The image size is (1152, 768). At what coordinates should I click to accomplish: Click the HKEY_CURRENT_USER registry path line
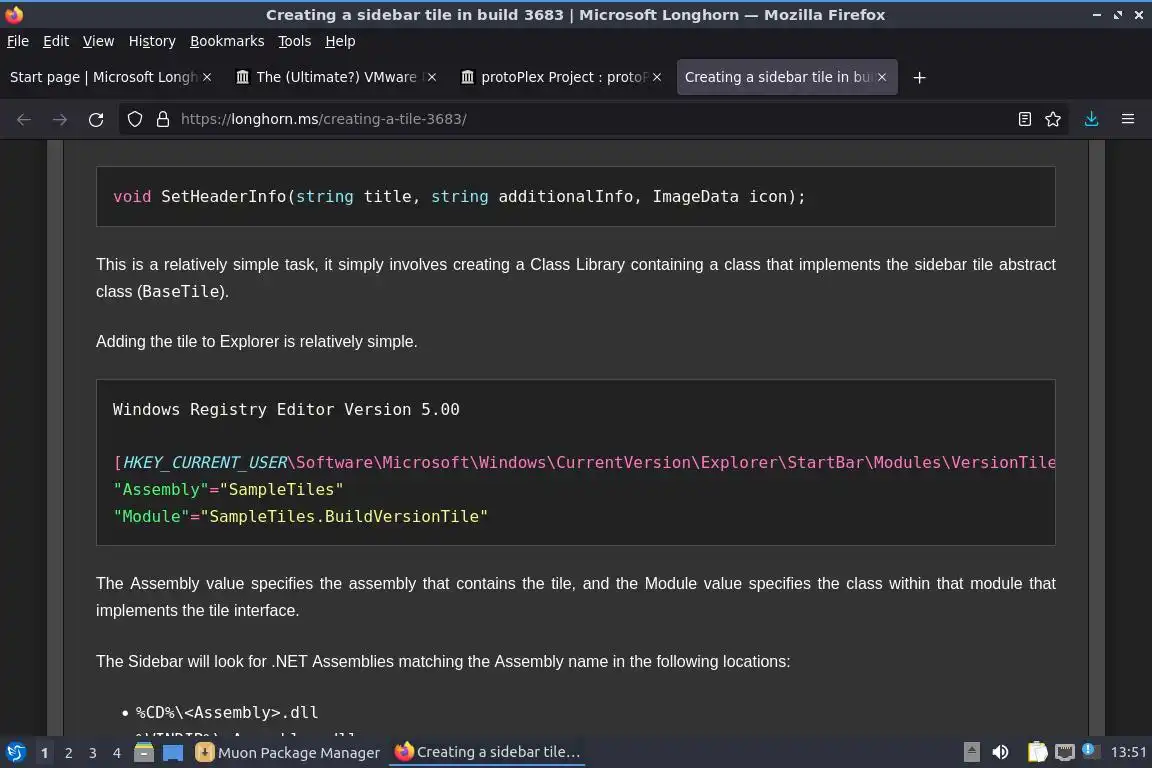(x=584, y=462)
